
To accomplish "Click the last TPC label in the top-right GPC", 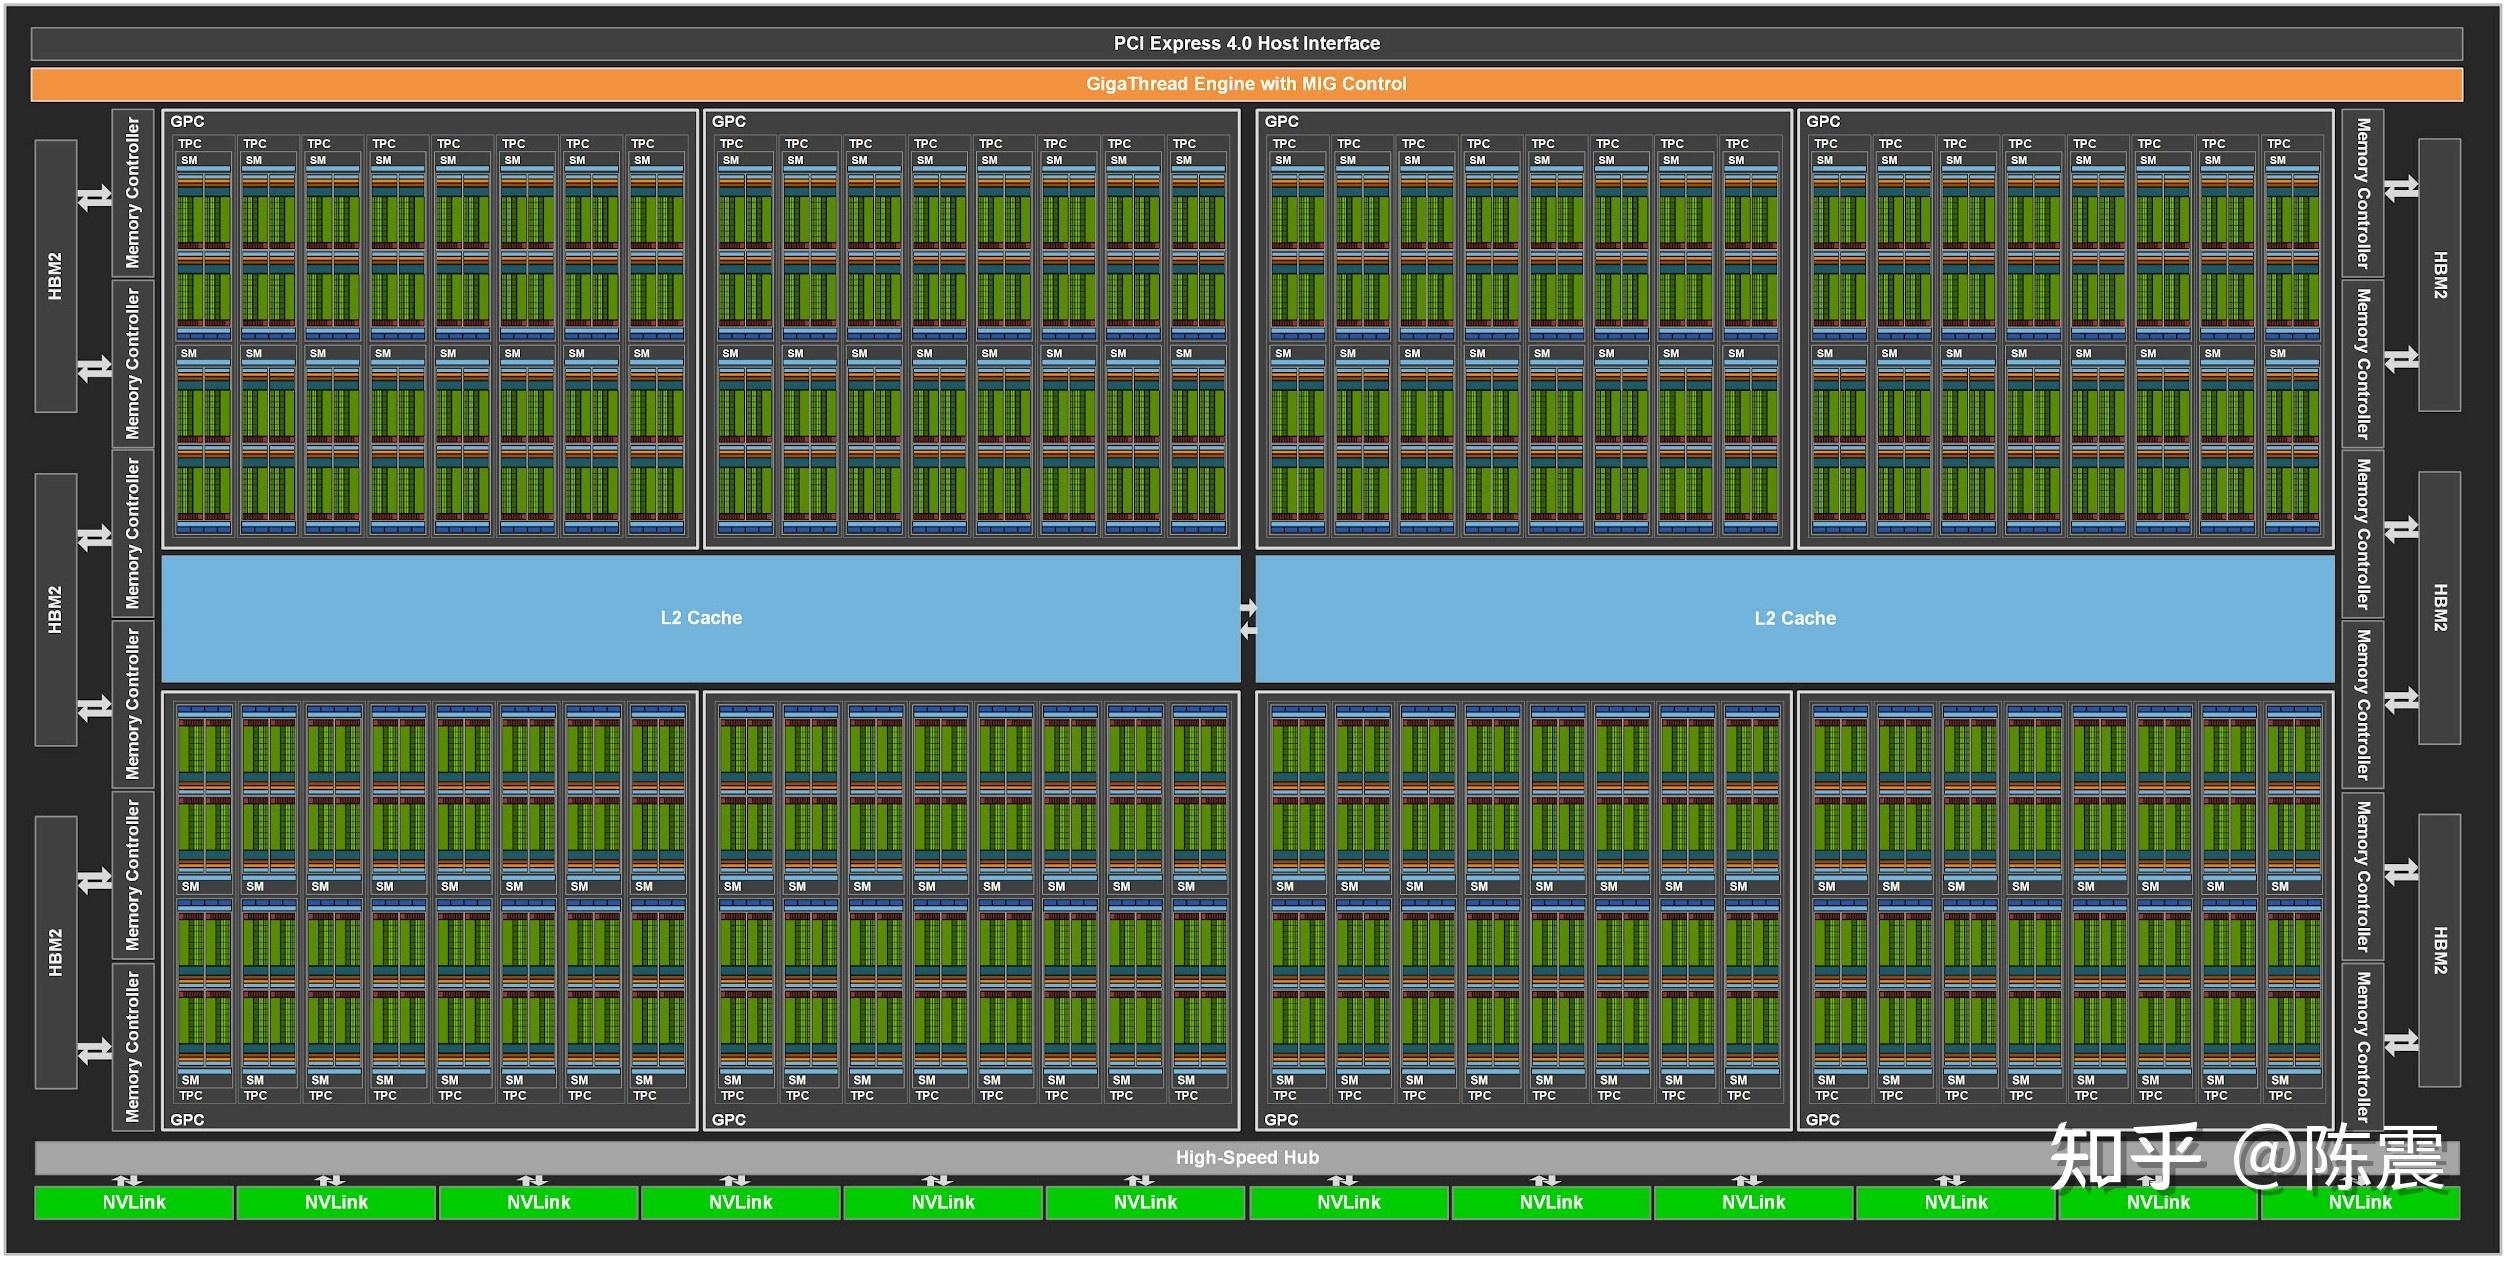I will (2279, 144).
